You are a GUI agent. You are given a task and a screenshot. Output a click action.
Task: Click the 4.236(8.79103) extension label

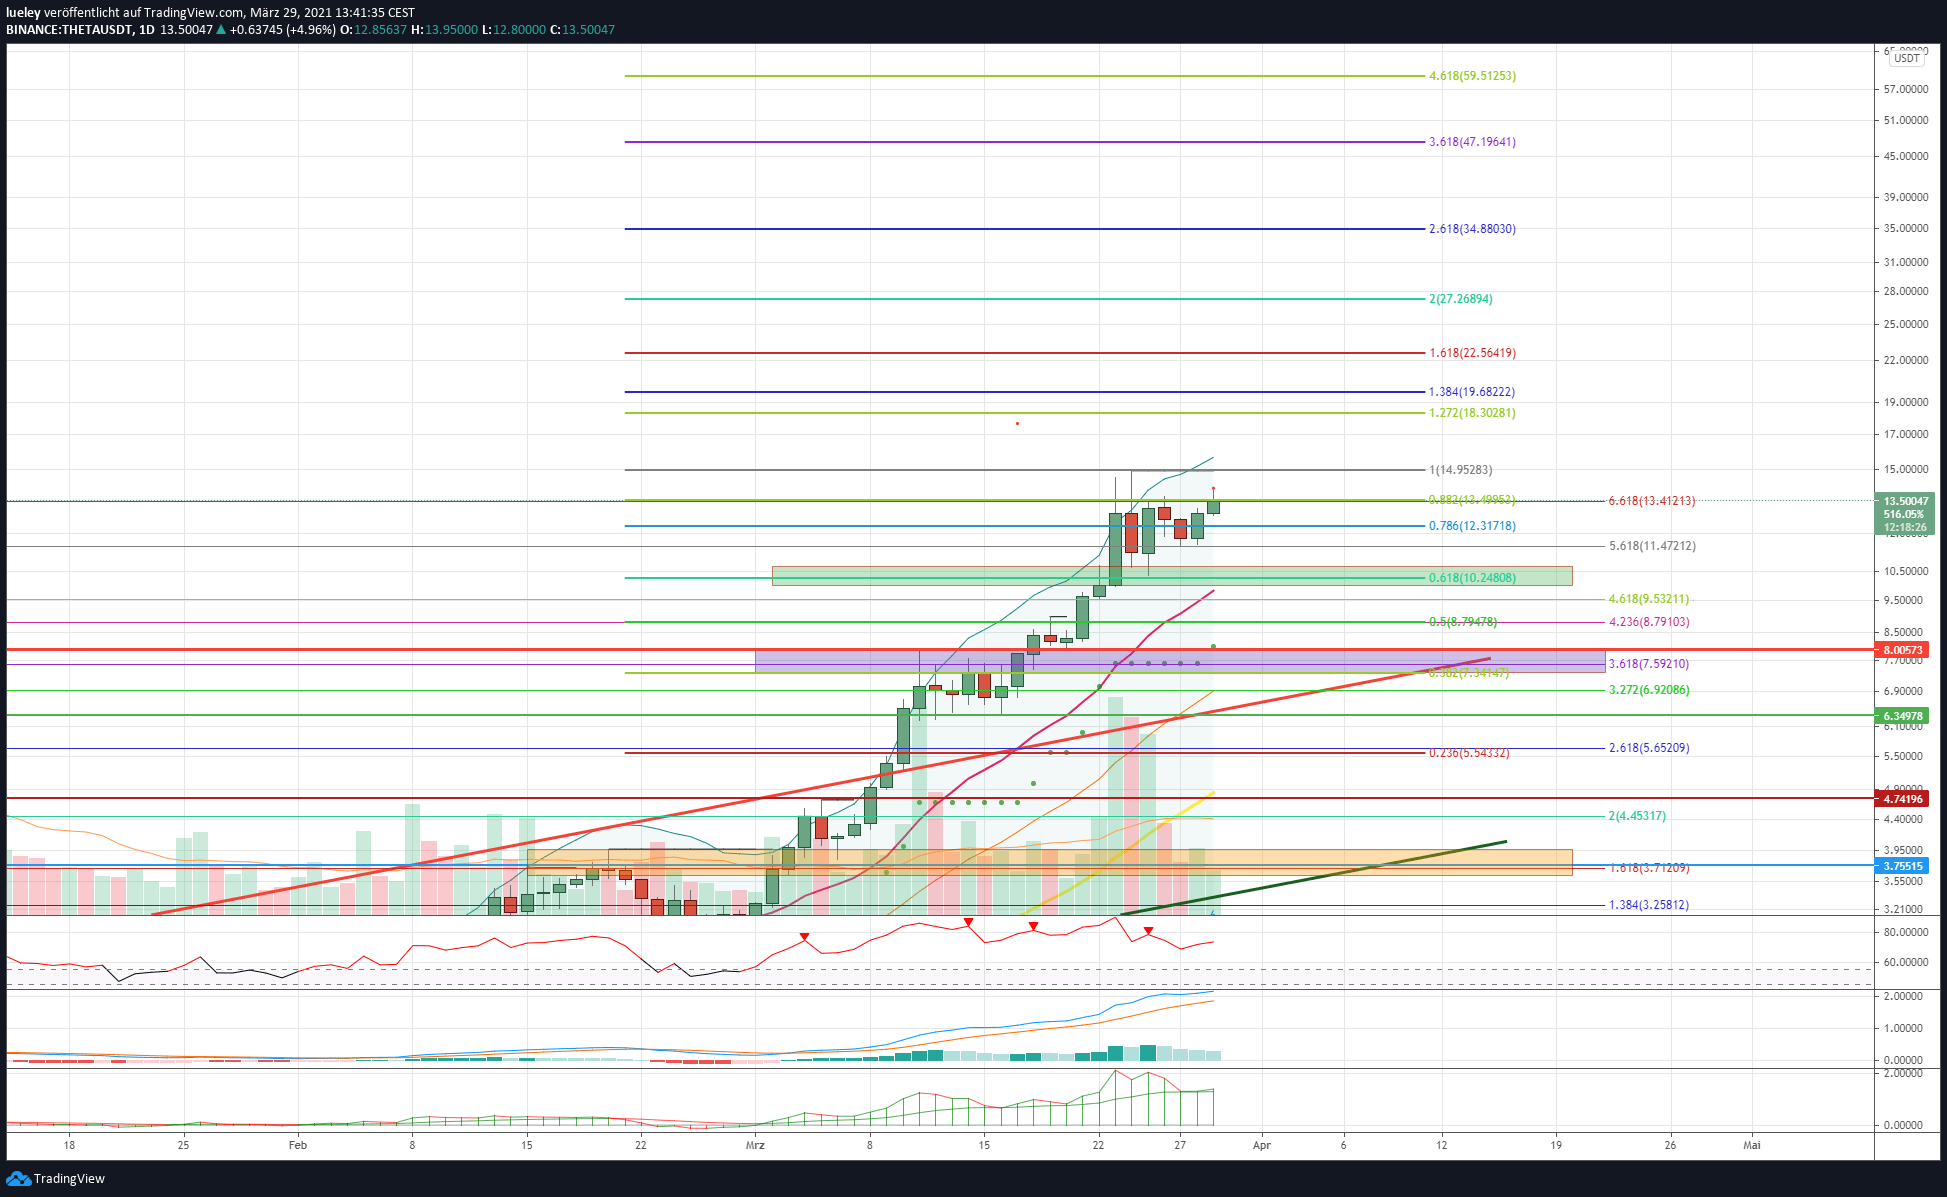pyautogui.click(x=1648, y=622)
